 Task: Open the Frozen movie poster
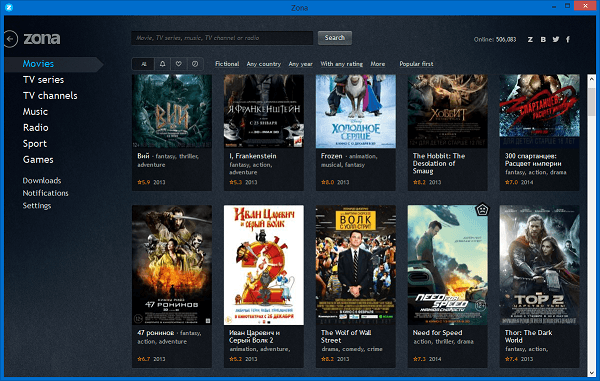[356, 111]
